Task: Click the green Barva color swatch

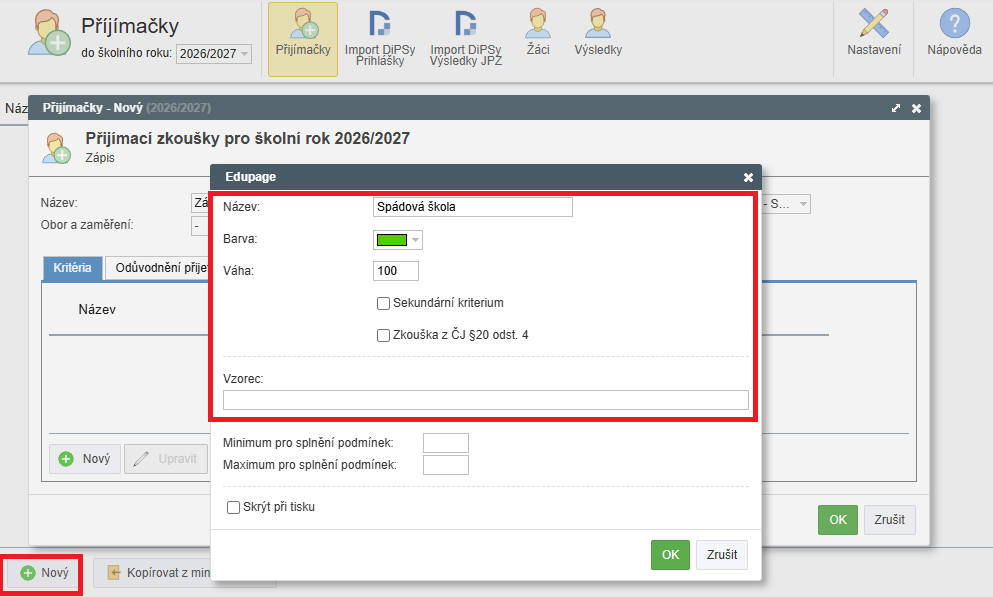Action: tap(391, 240)
